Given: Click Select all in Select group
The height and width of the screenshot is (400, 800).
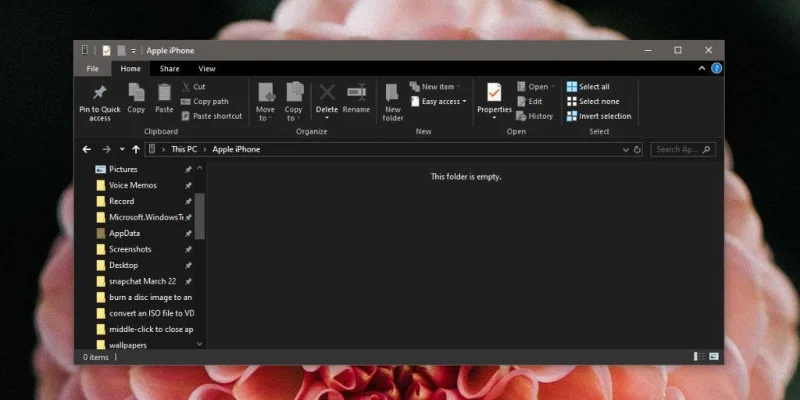Looking at the screenshot, I should (x=587, y=87).
